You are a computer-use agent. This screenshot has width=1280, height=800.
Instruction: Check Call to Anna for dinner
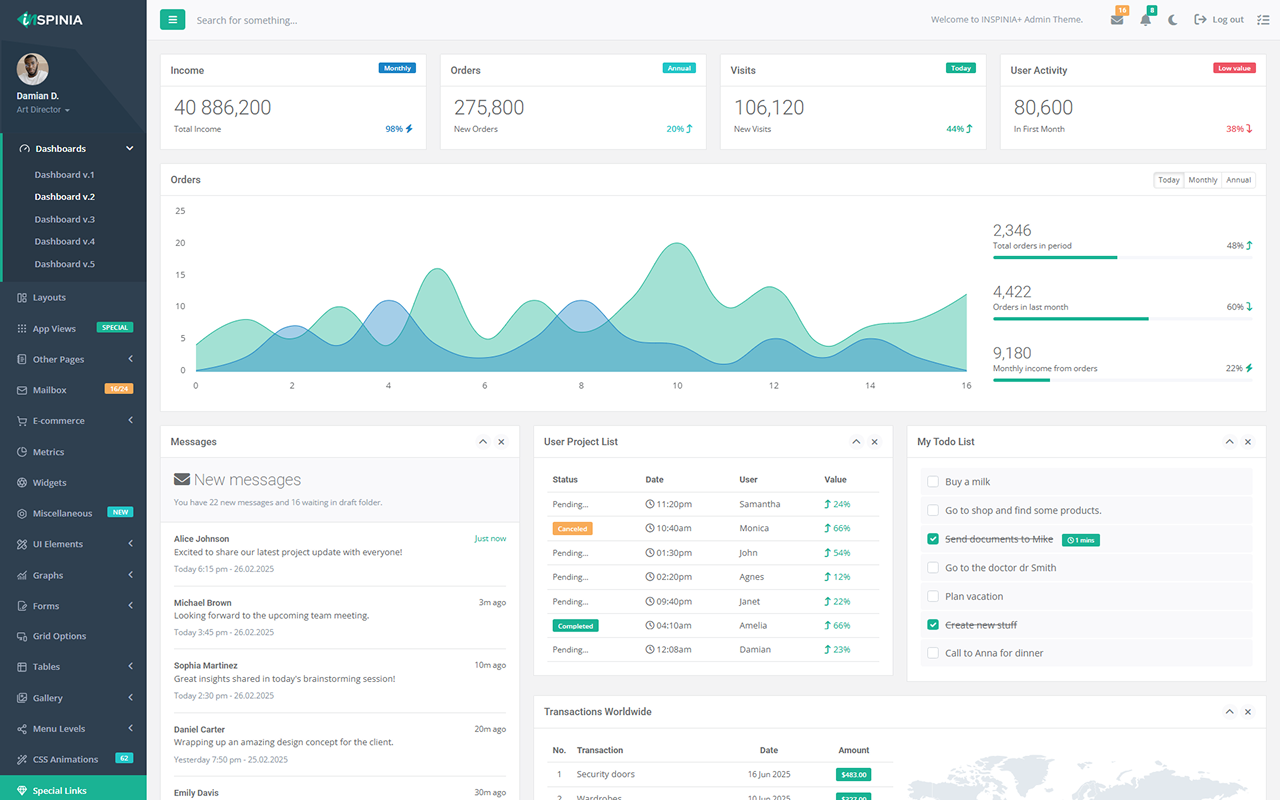(x=933, y=653)
